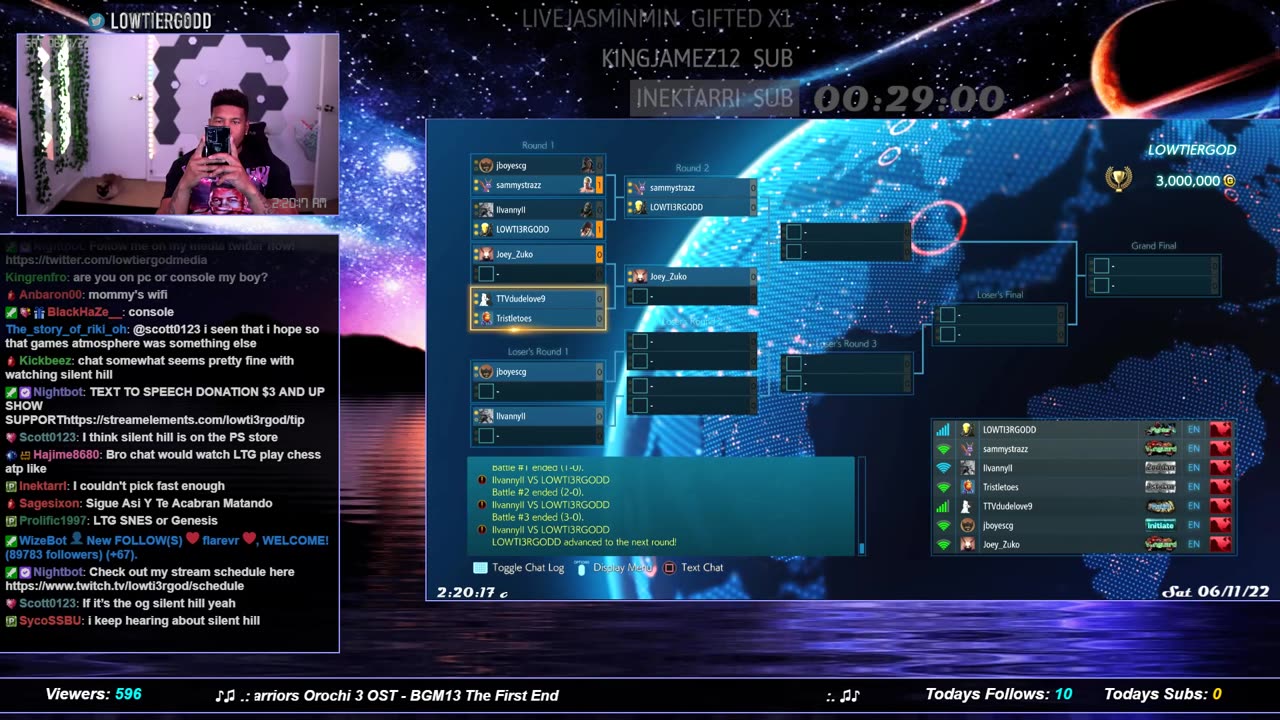Click TTVdudelove9's avatar in the highlighted match
Screen dimensions: 1280x720
point(485,299)
